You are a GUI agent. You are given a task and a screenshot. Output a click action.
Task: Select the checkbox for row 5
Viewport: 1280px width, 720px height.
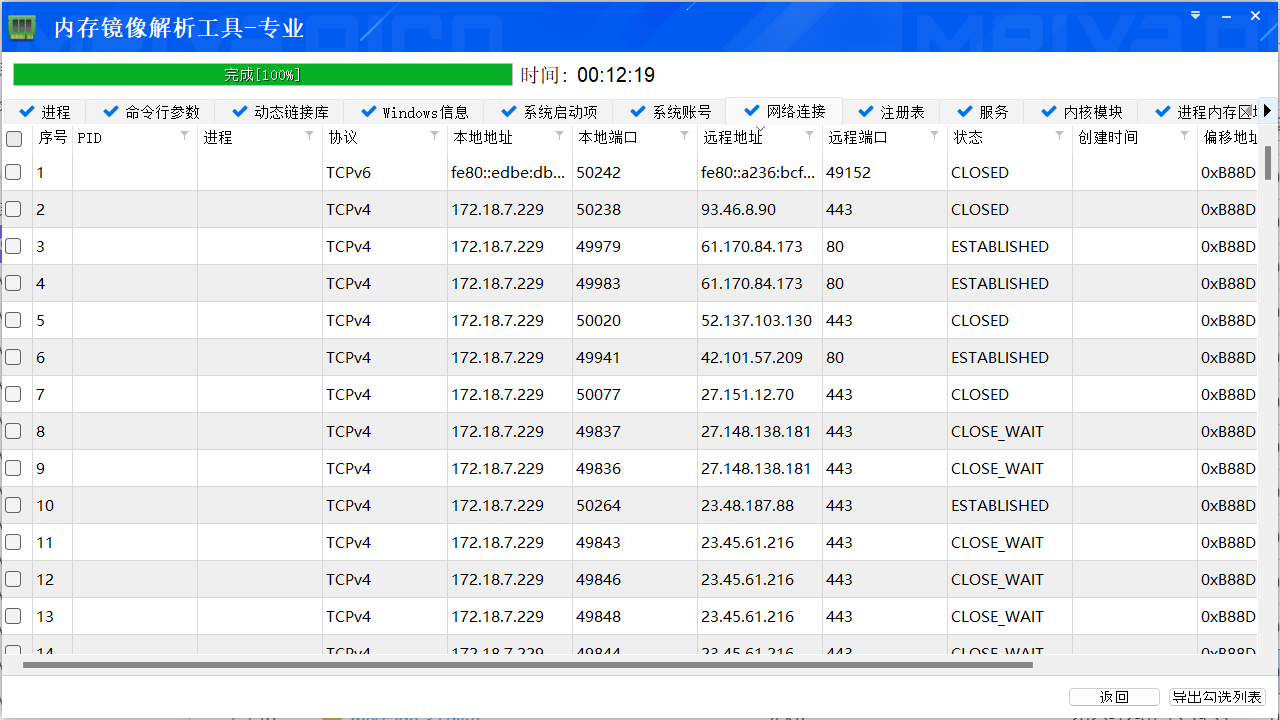click(x=13, y=320)
